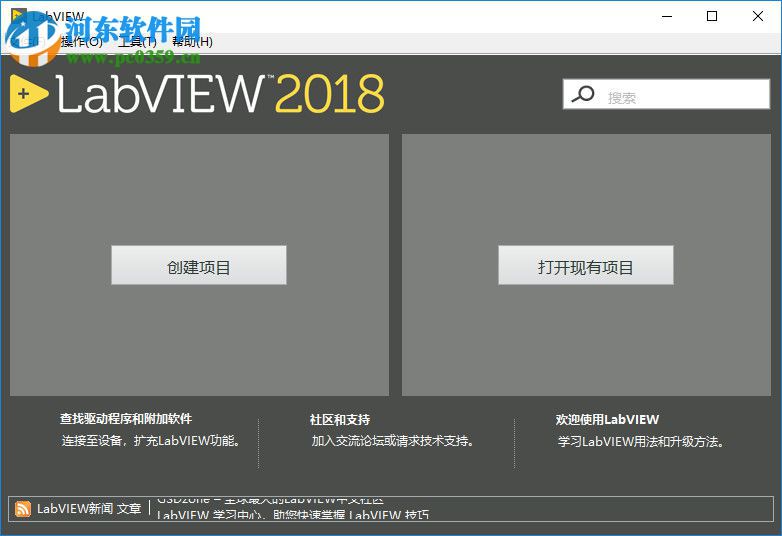
Task: Open the 操作(O) menu
Action: click(x=82, y=42)
